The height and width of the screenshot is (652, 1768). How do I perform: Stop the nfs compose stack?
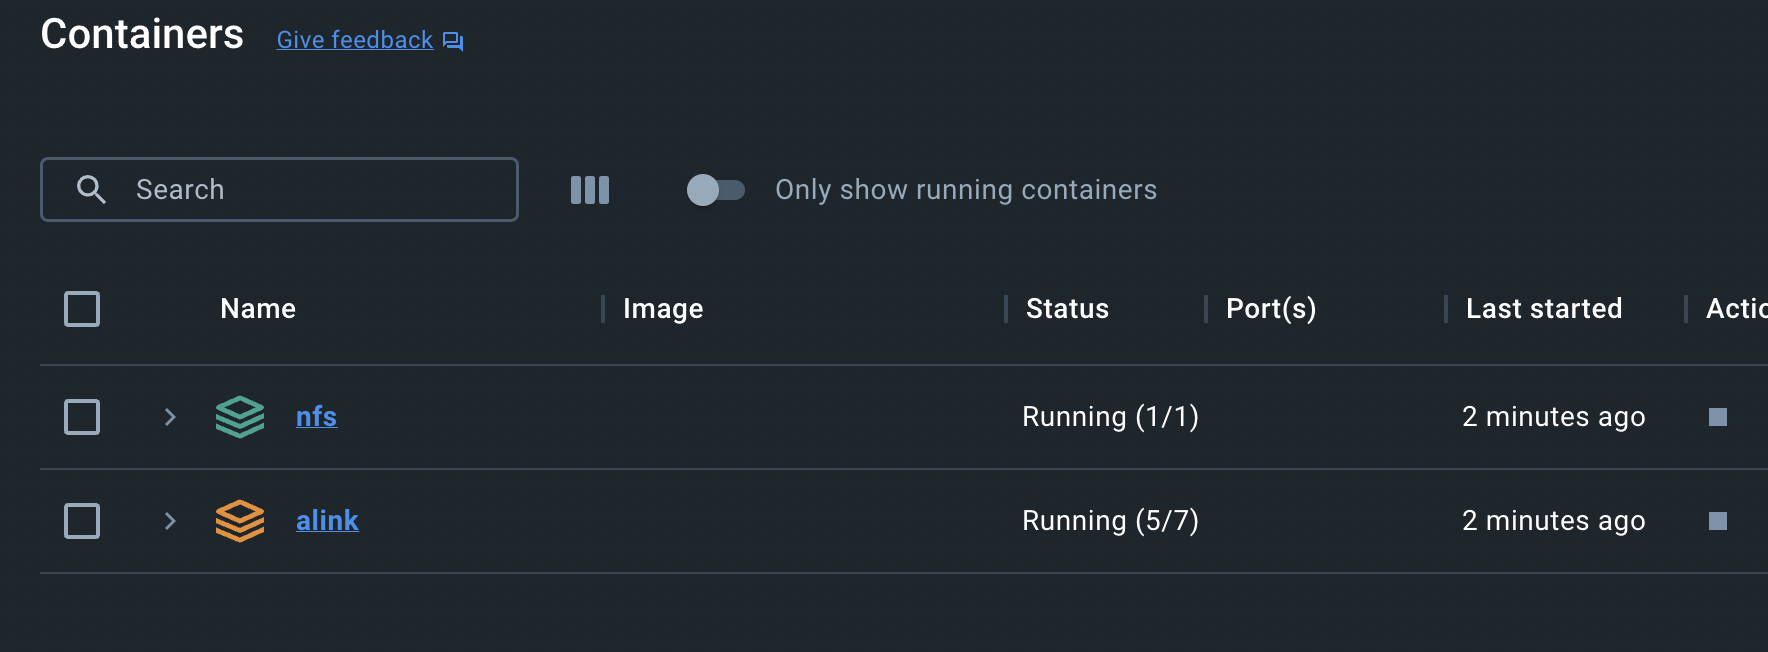point(1718,417)
